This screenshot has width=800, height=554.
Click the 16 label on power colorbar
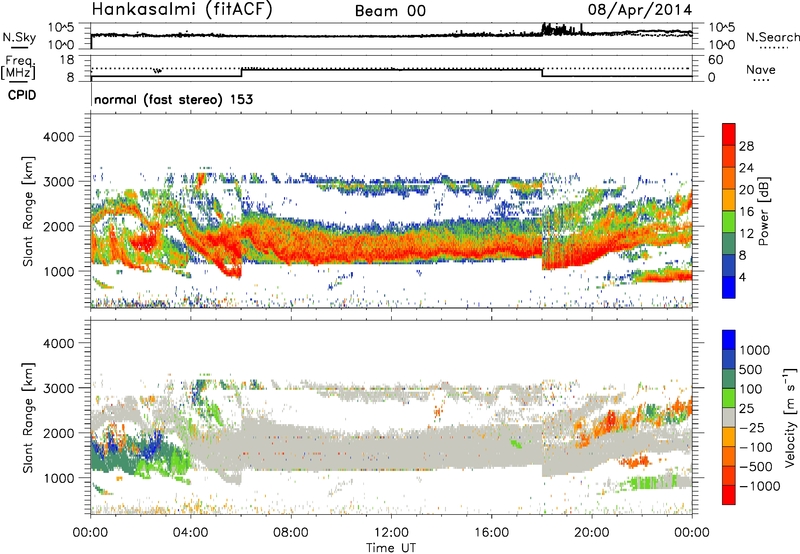pyautogui.click(x=746, y=212)
